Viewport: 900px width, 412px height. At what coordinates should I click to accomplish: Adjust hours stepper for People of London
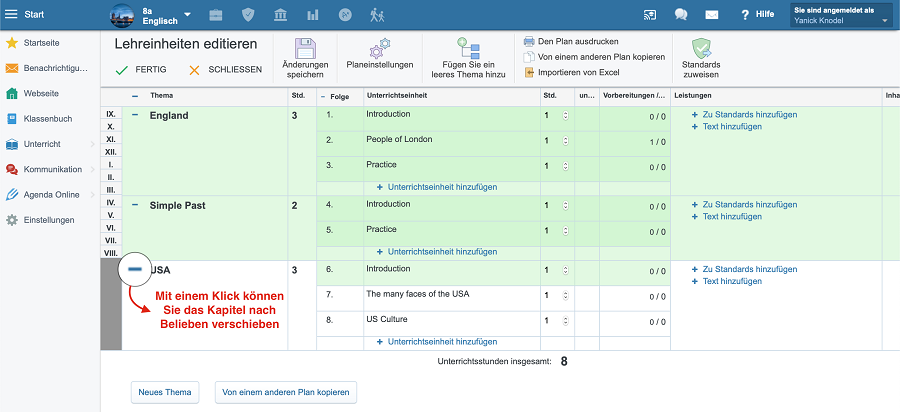point(565,141)
